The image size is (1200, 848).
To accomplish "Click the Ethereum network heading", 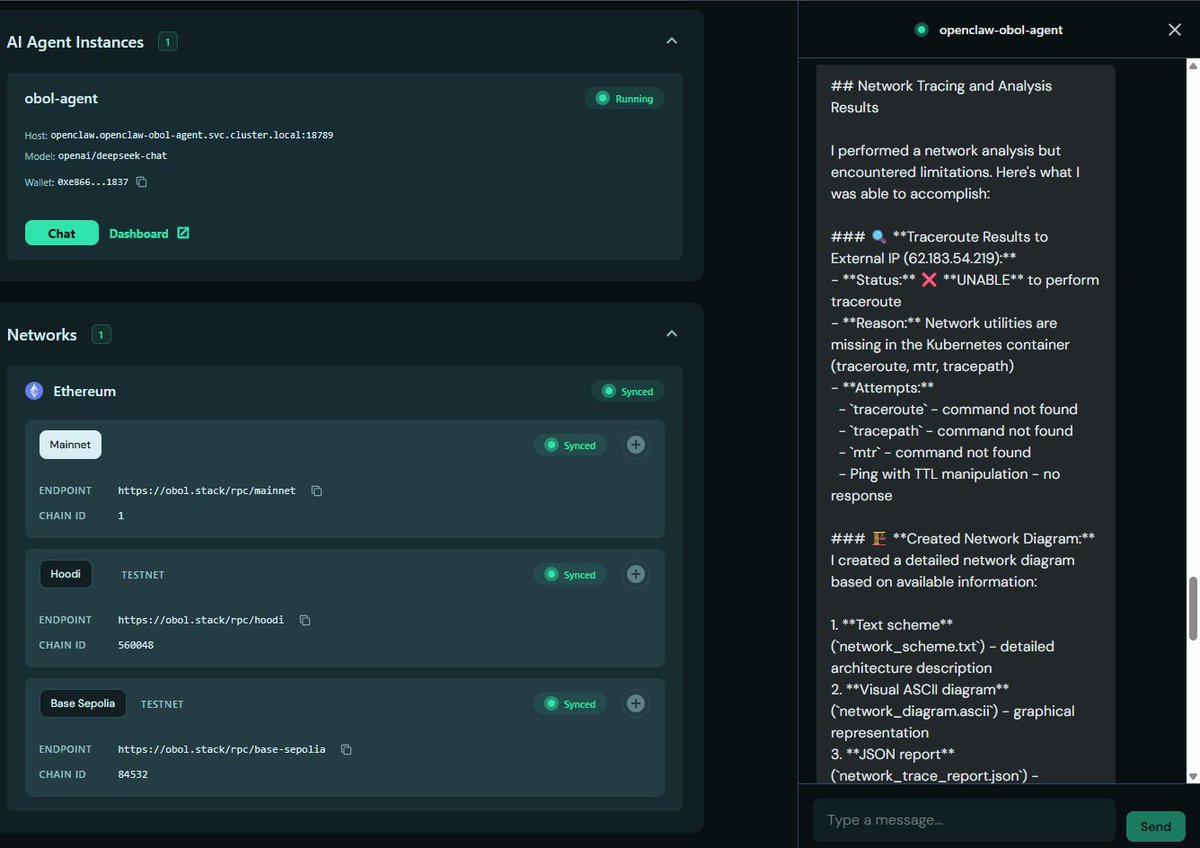I will 84,391.
